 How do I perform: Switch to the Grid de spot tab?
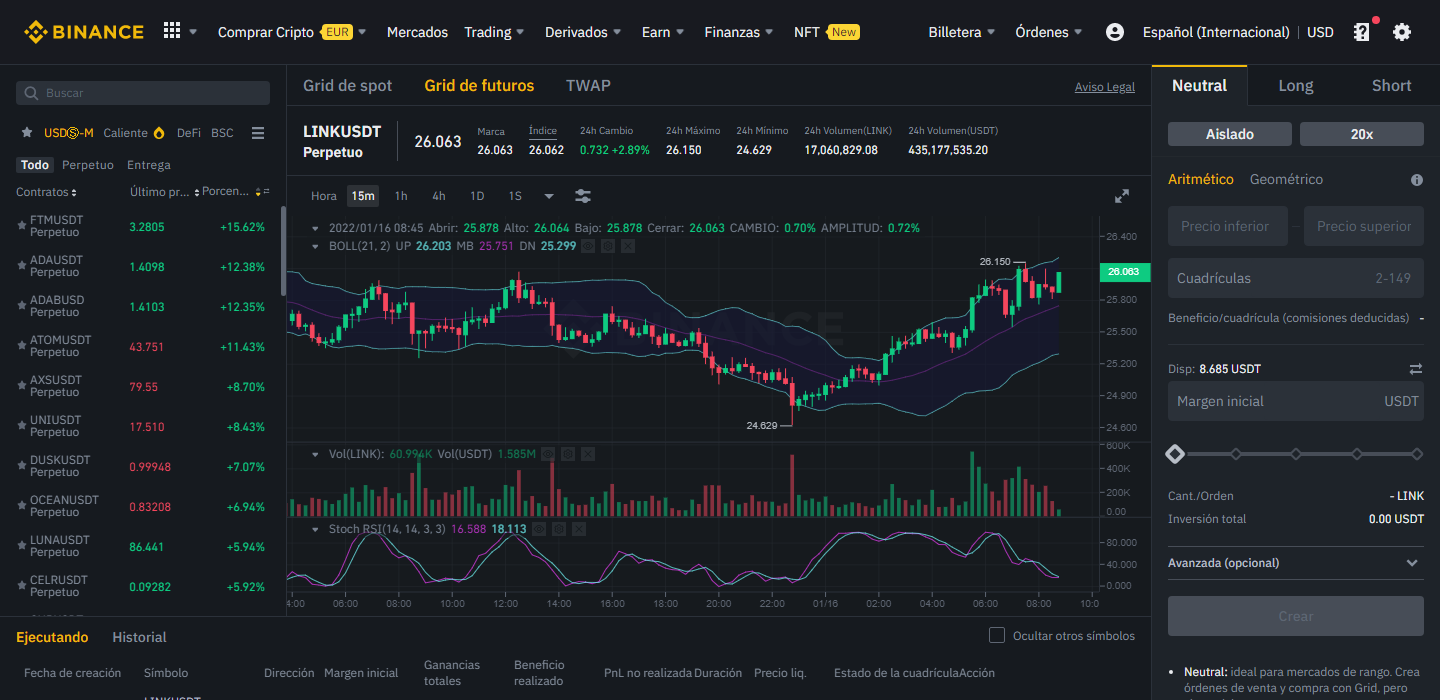click(x=348, y=86)
